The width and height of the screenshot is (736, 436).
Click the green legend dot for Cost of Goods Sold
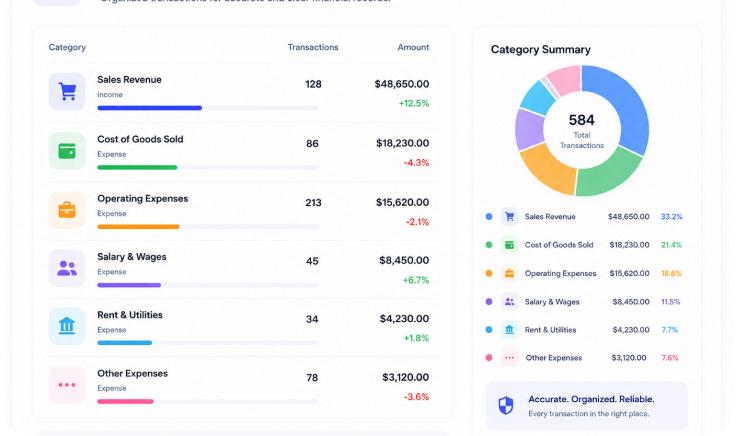pyautogui.click(x=489, y=245)
